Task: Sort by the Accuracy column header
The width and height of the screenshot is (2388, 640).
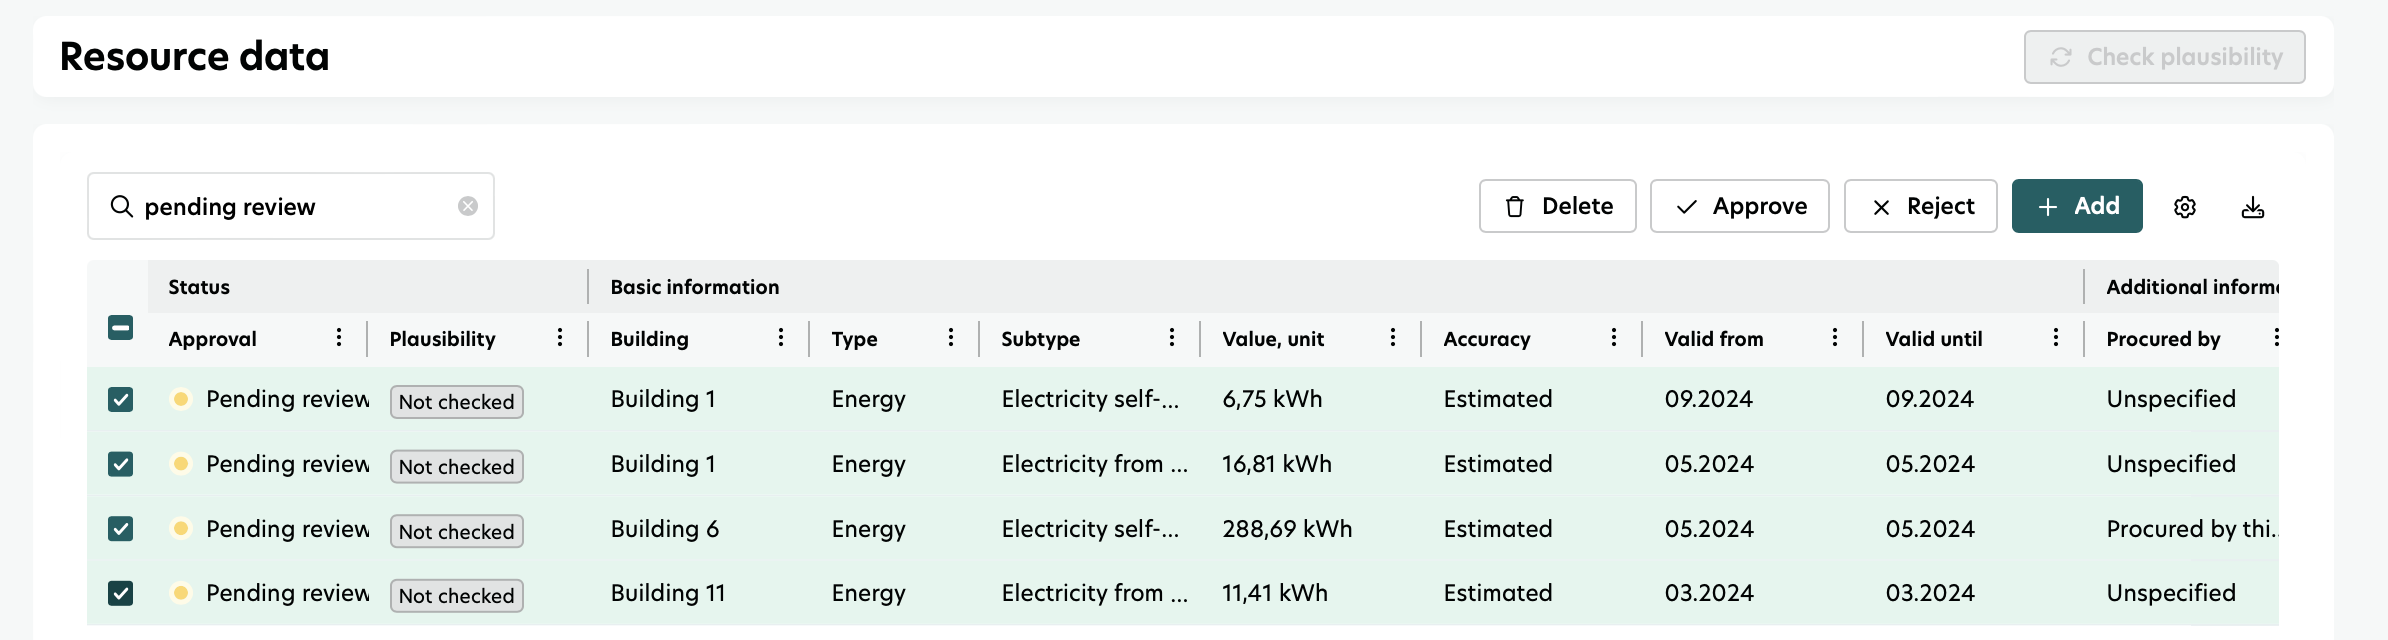Action: 1487,339
